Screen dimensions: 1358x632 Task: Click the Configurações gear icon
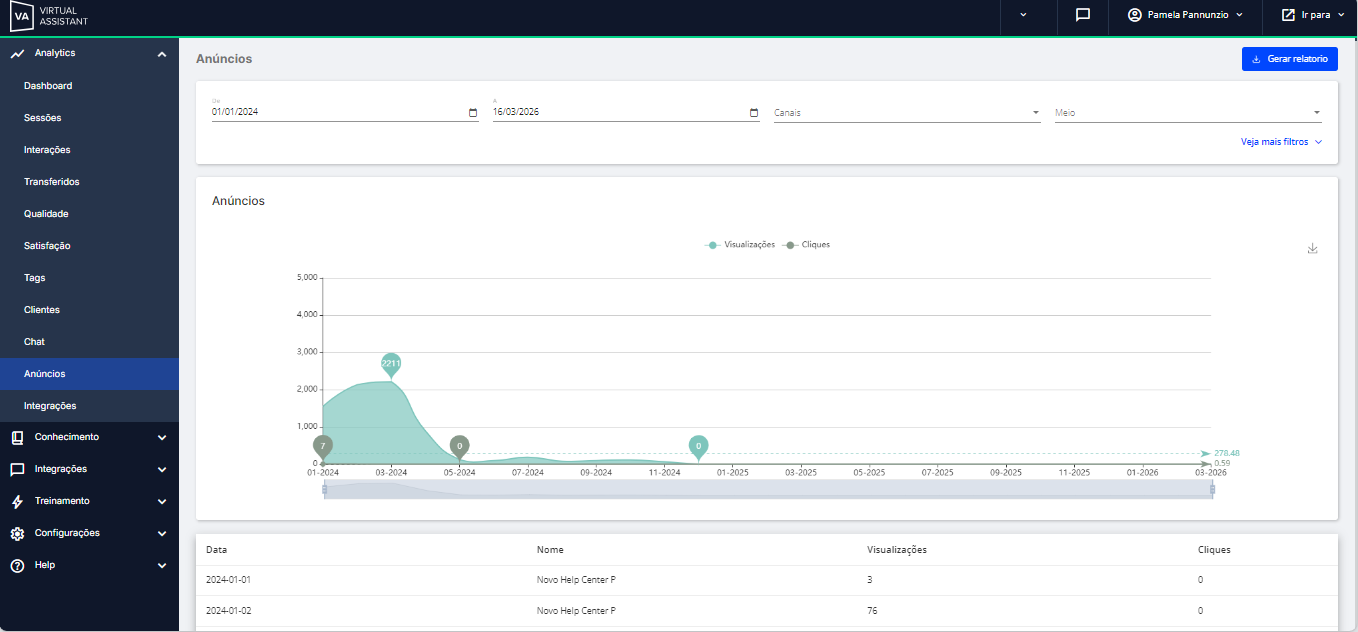pyautogui.click(x=17, y=533)
